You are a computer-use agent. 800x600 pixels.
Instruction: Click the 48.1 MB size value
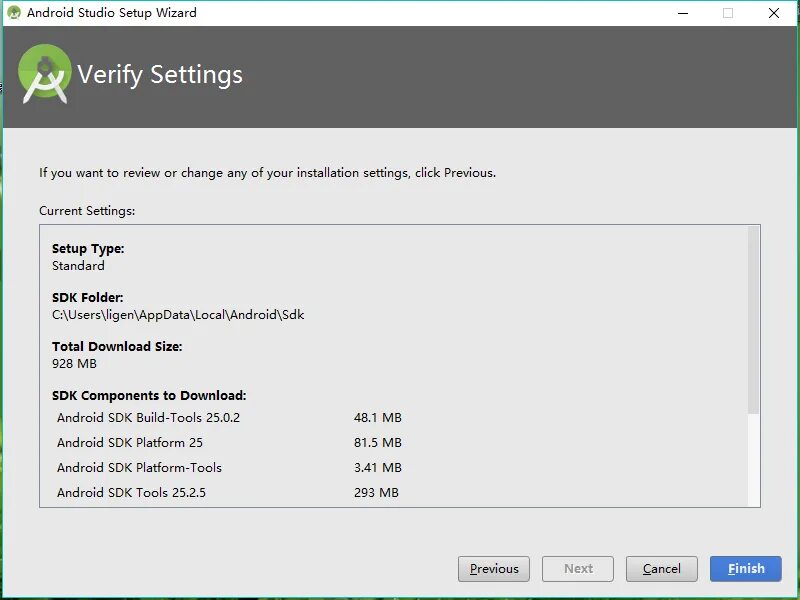point(378,417)
